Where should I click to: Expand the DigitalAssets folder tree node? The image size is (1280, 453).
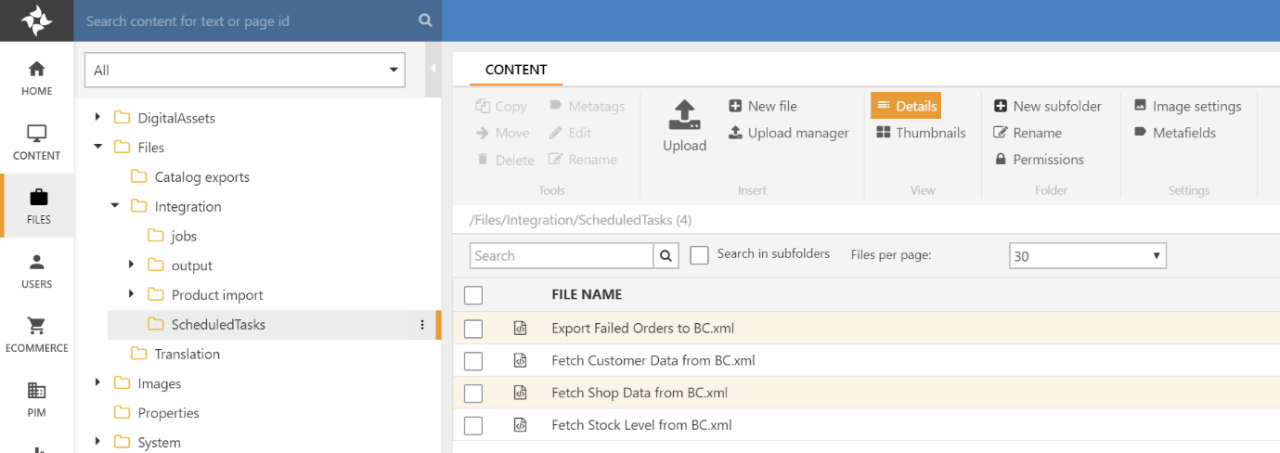(98, 118)
